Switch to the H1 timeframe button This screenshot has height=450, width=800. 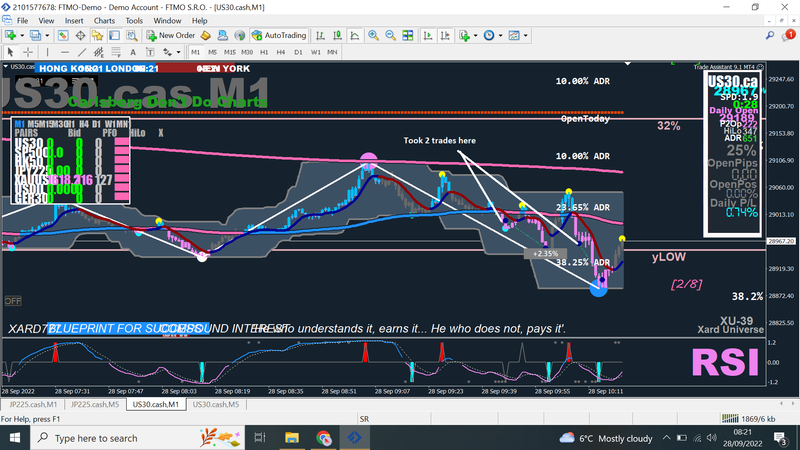click(x=264, y=52)
